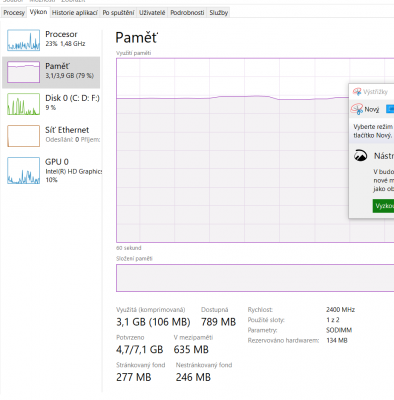
Task: Click the Využití paměti usage graph
Action: (255, 150)
